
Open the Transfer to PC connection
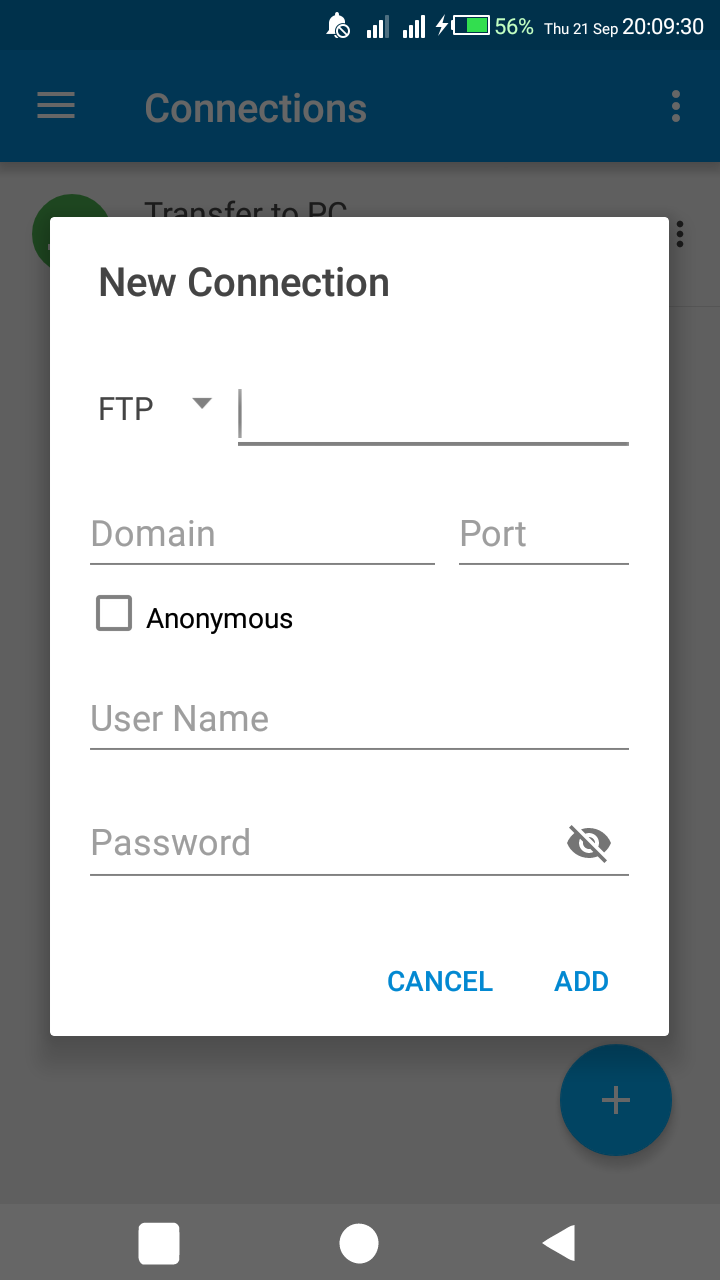(x=246, y=212)
